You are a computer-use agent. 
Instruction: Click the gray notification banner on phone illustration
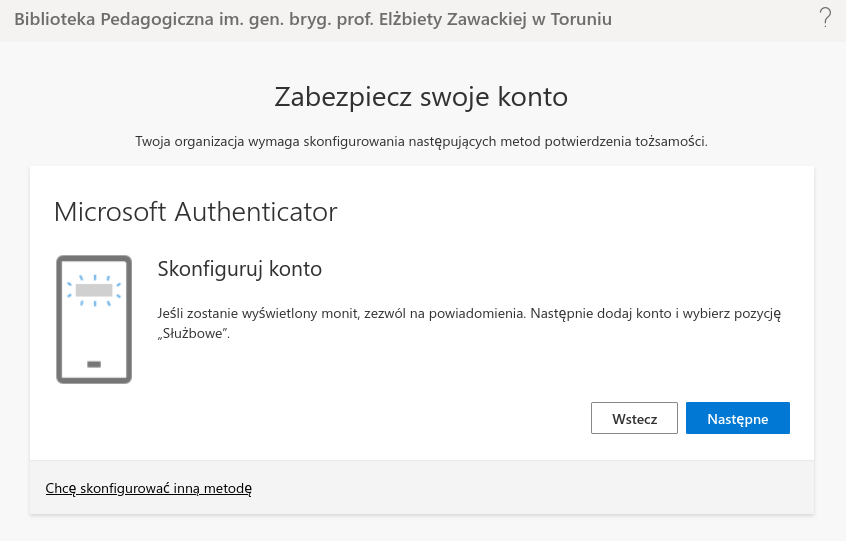94,293
